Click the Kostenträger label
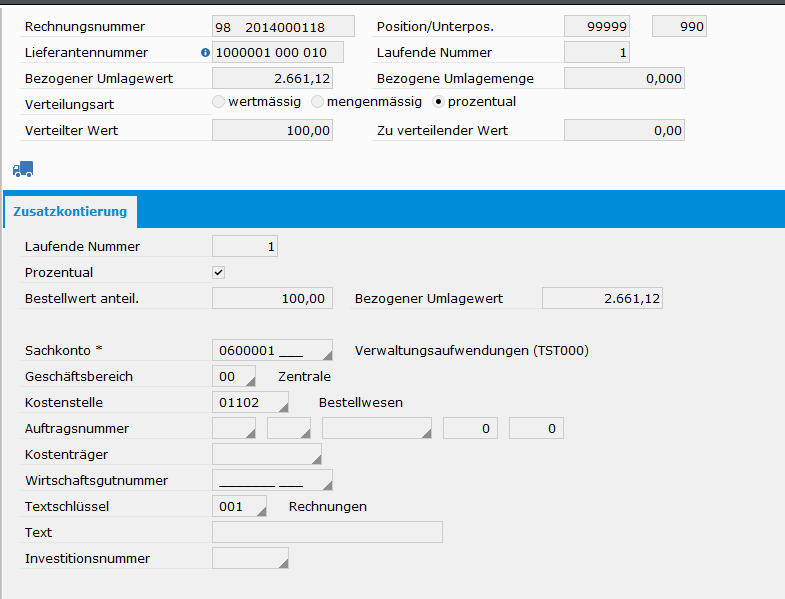The height and width of the screenshot is (599, 785). pyautogui.click(x=67, y=455)
